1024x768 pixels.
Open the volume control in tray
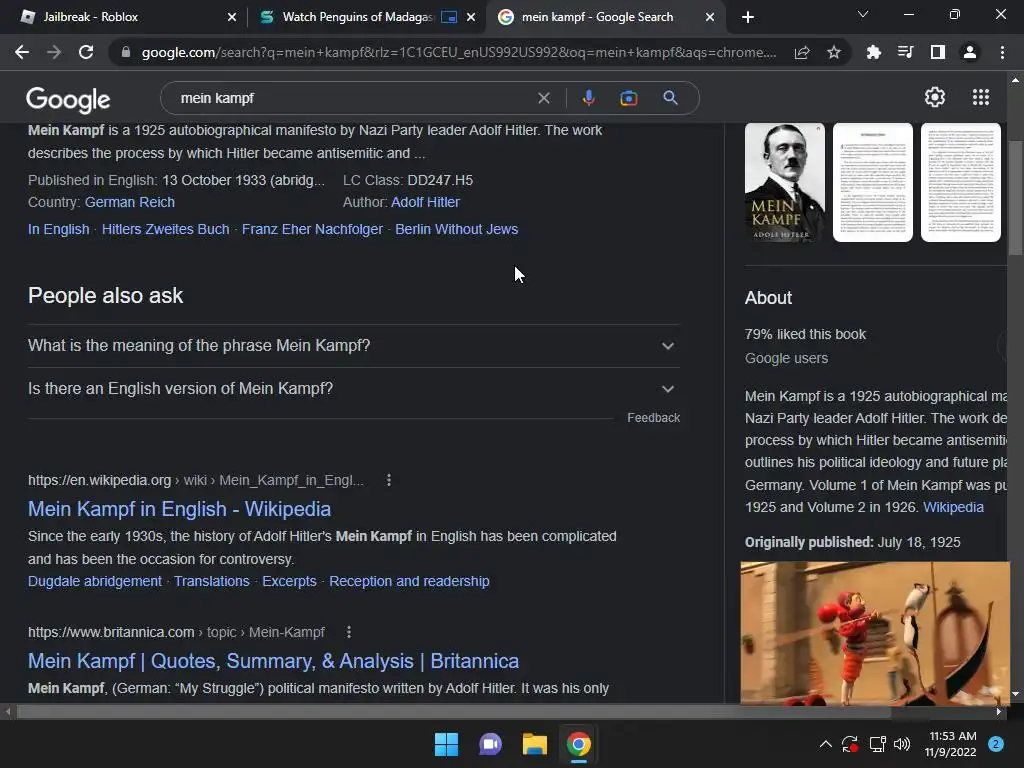[x=902, y=744]
